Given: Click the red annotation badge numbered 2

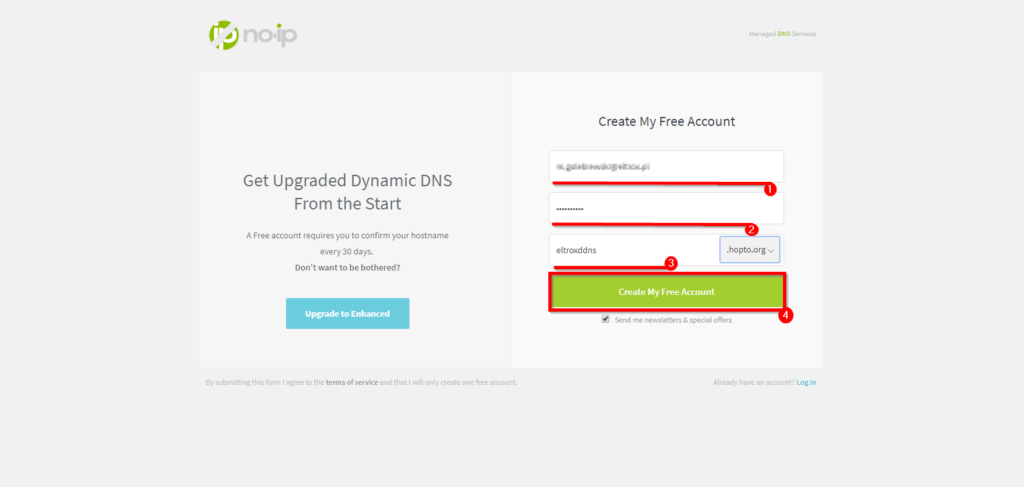Looking at the screenshot, I should click(751, 228).
